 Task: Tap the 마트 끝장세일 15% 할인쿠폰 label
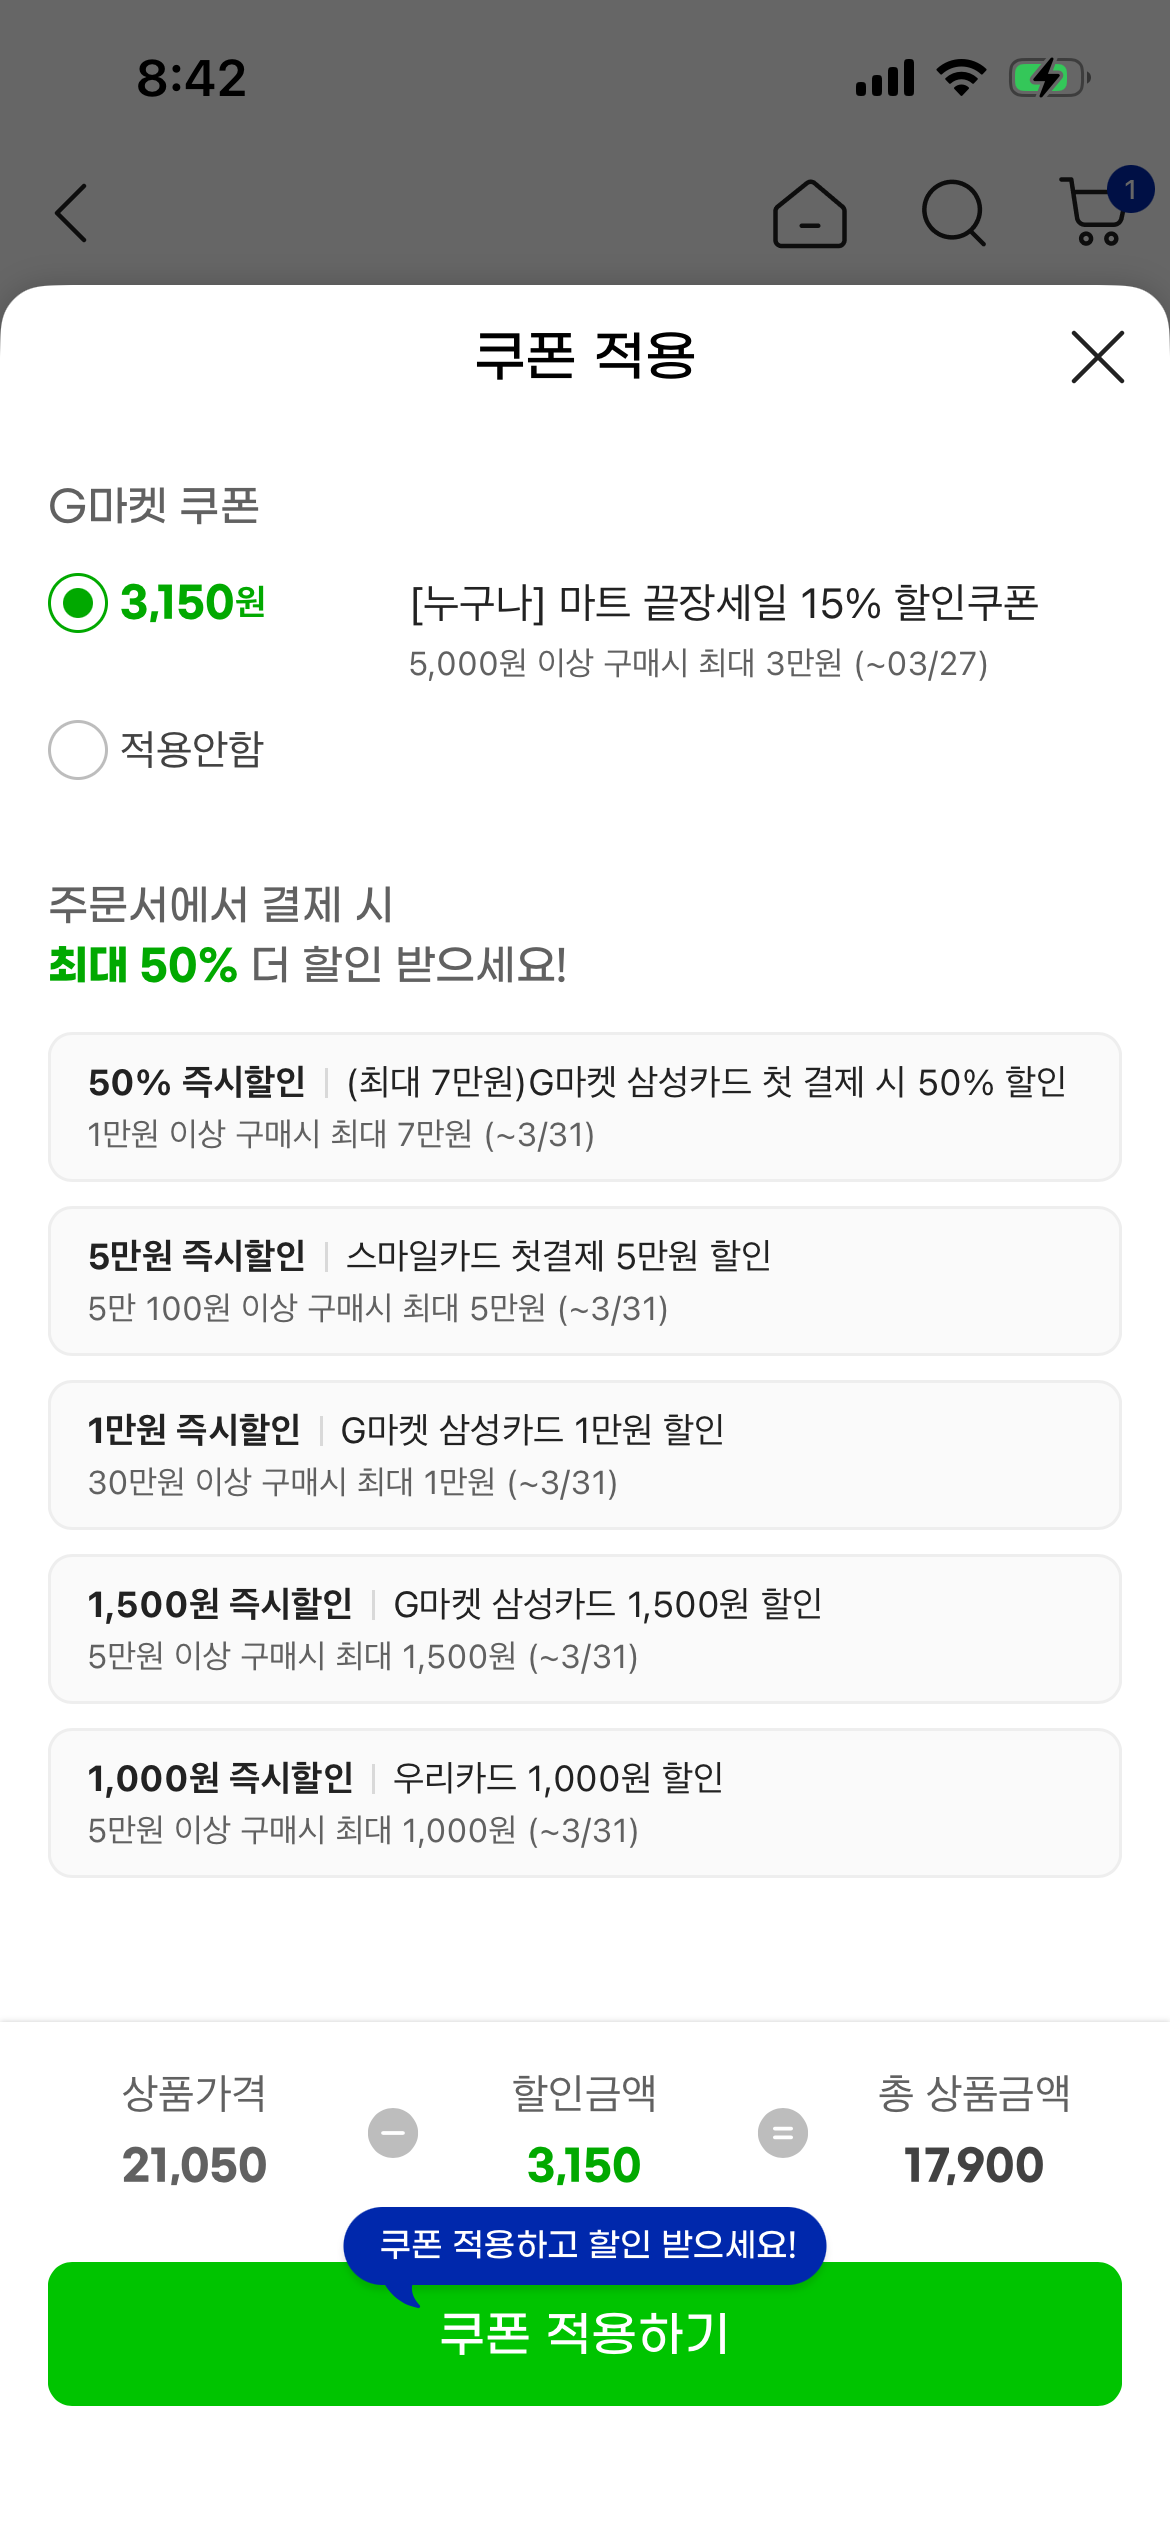724,603
